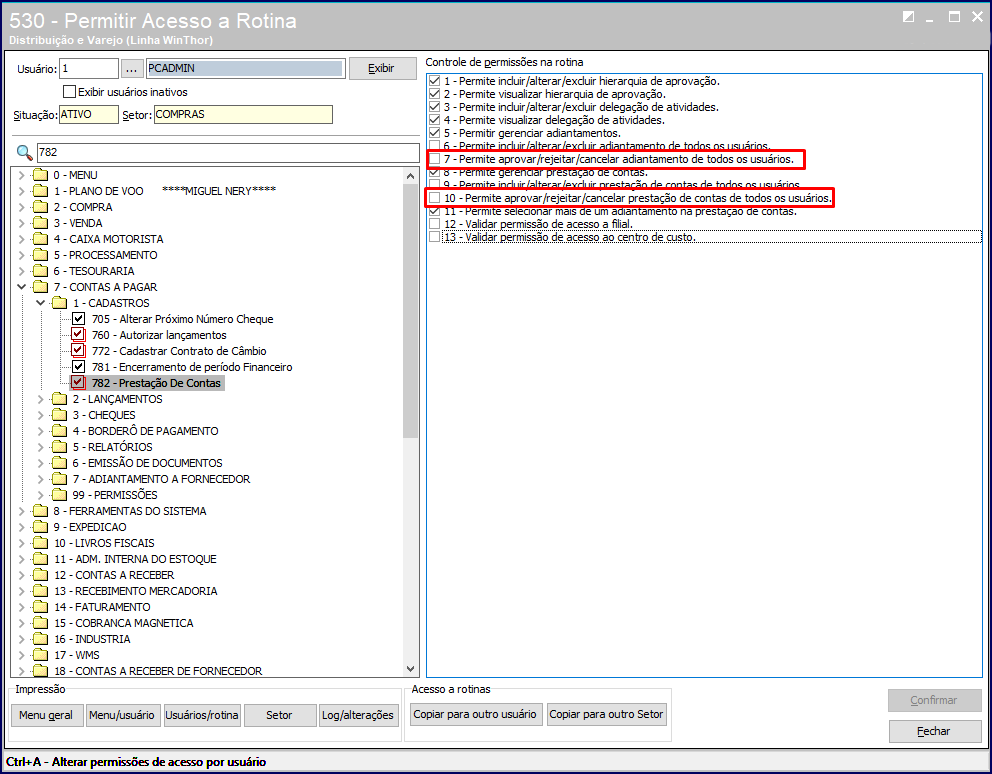992x774 pixels.
Task: Toggle checkbox for 781 Encerramento de período Financeiro
Action: click(78, 366)
